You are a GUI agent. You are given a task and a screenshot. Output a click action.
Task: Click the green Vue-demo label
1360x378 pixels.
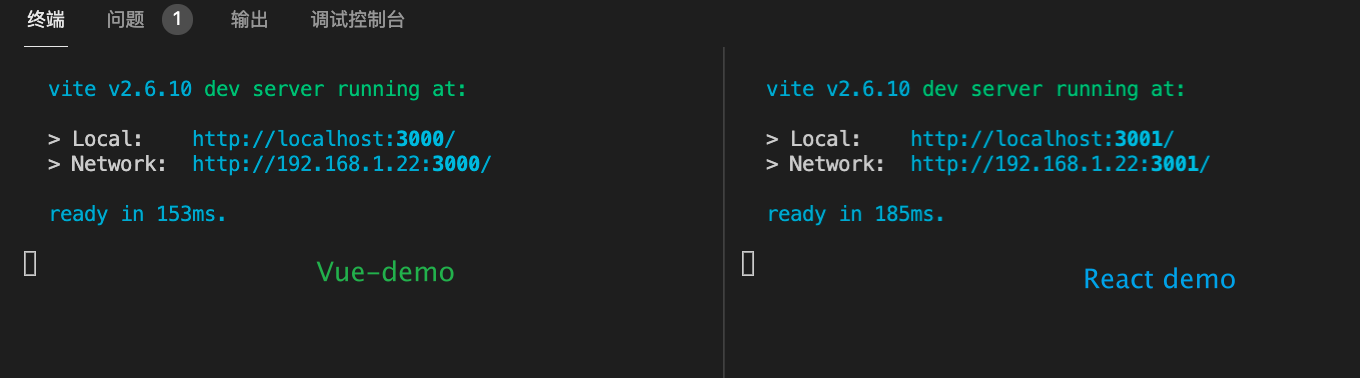[x=385, y=272]
